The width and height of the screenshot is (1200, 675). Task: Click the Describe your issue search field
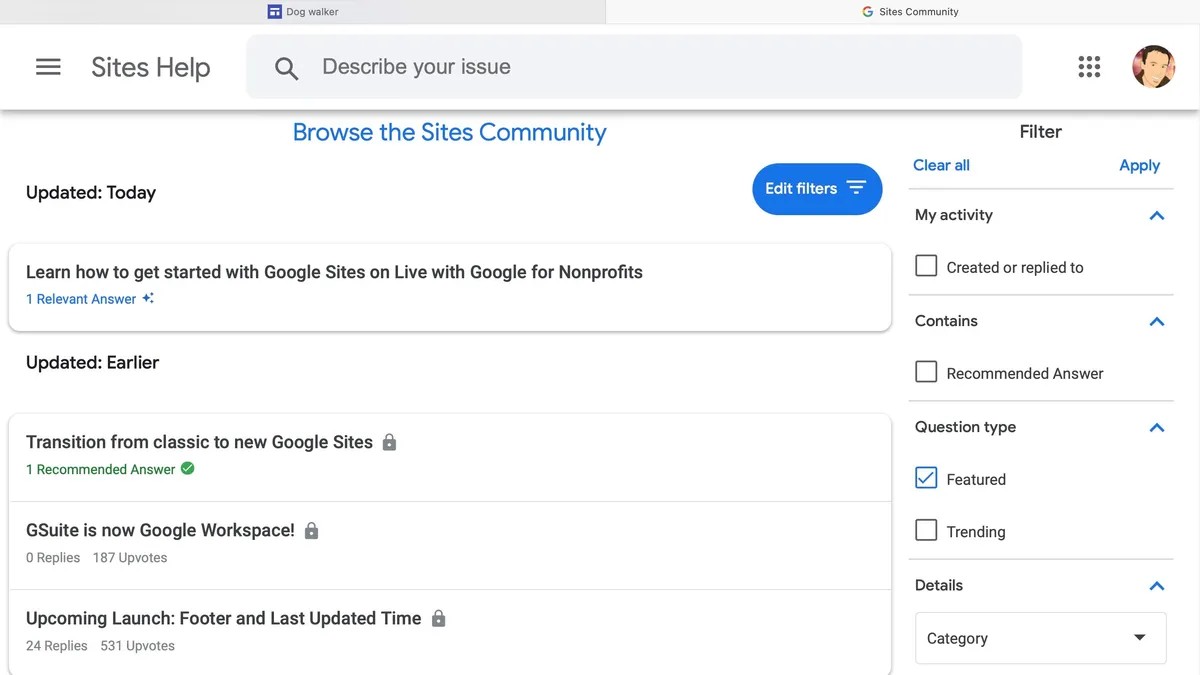[500, 66]
